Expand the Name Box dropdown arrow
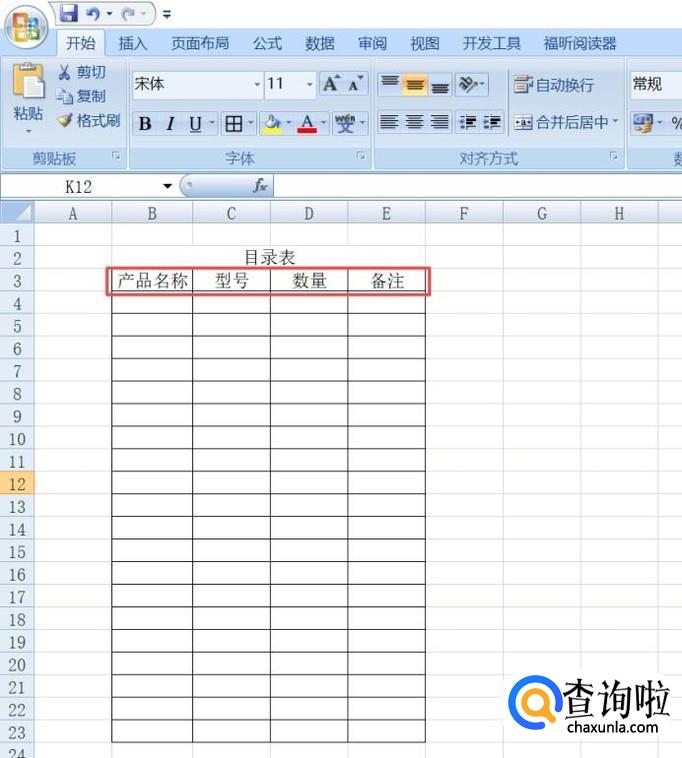 pyautogui.click(x=167, y=186)
